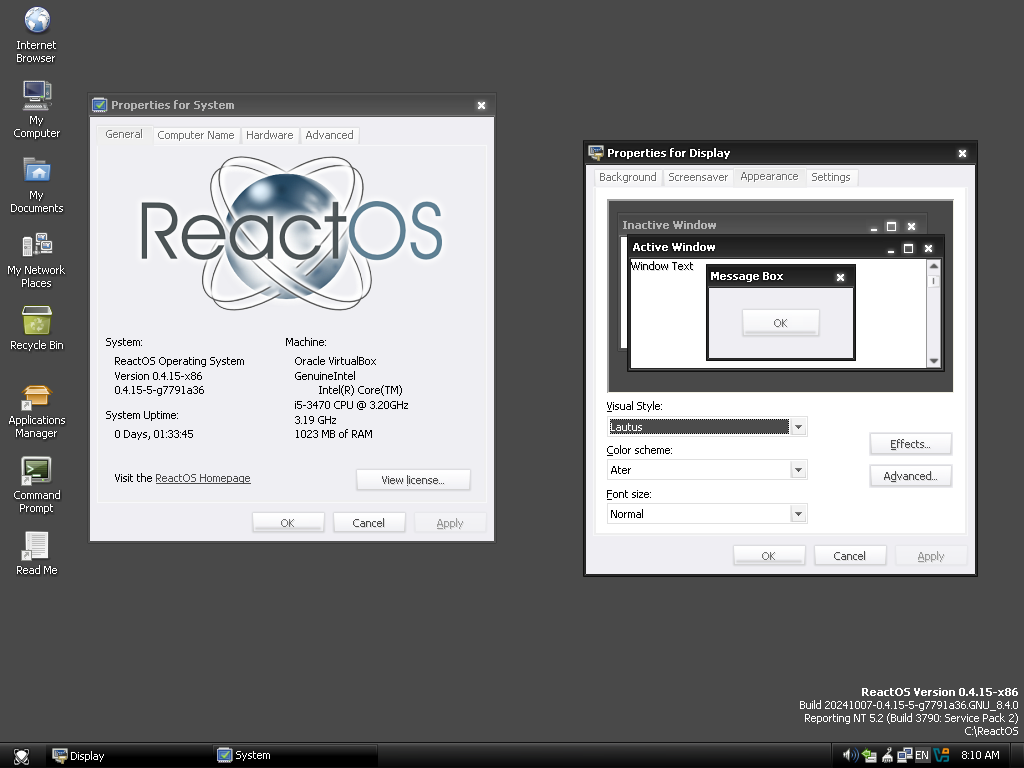Select the My Computer desktop icon
Image resolution: width=1024 pixels, height=768 pixels.
[x=36, y=97]
